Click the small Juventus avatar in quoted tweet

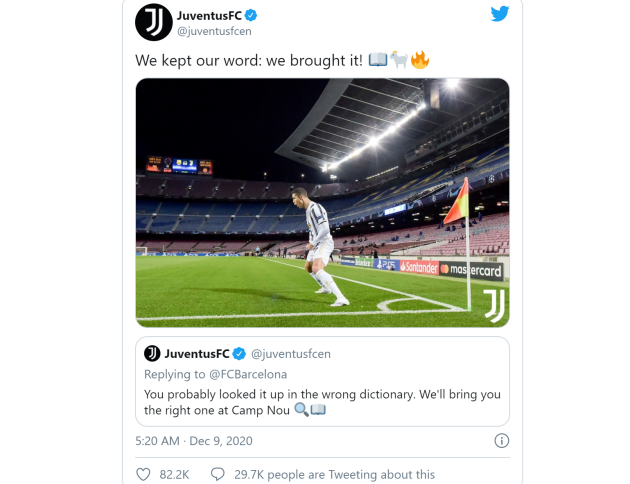pyautogui.click(x=152, y=354)
